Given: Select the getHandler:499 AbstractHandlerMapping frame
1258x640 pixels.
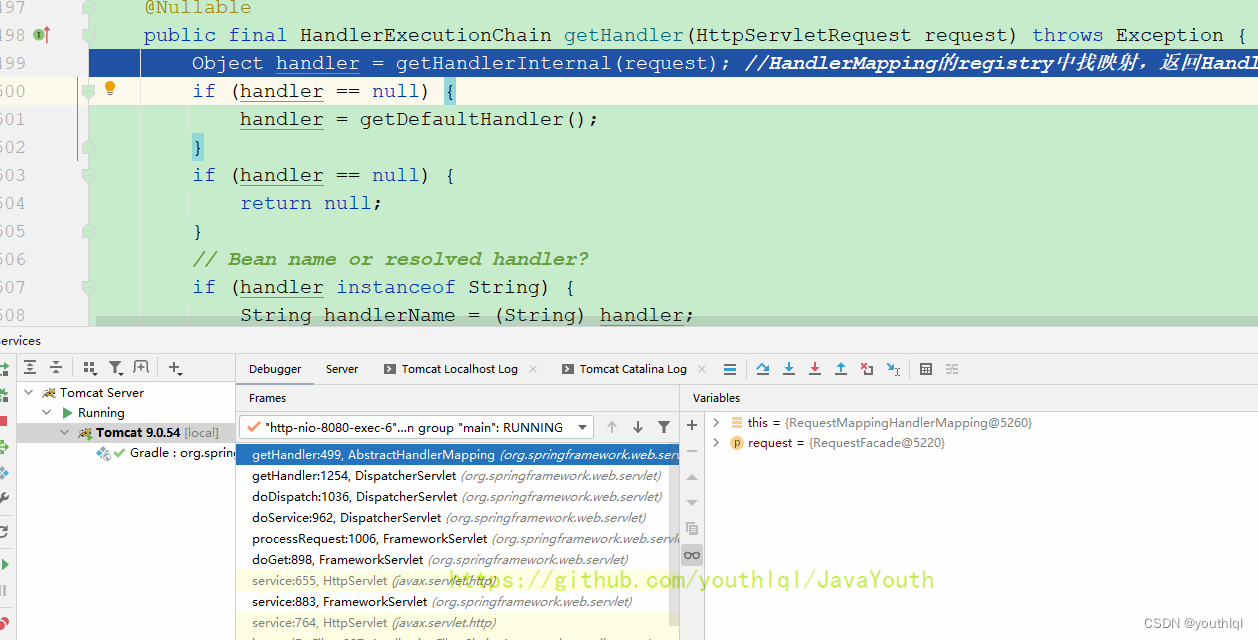Looking at the screenshot, I should (x=457, y=455).
